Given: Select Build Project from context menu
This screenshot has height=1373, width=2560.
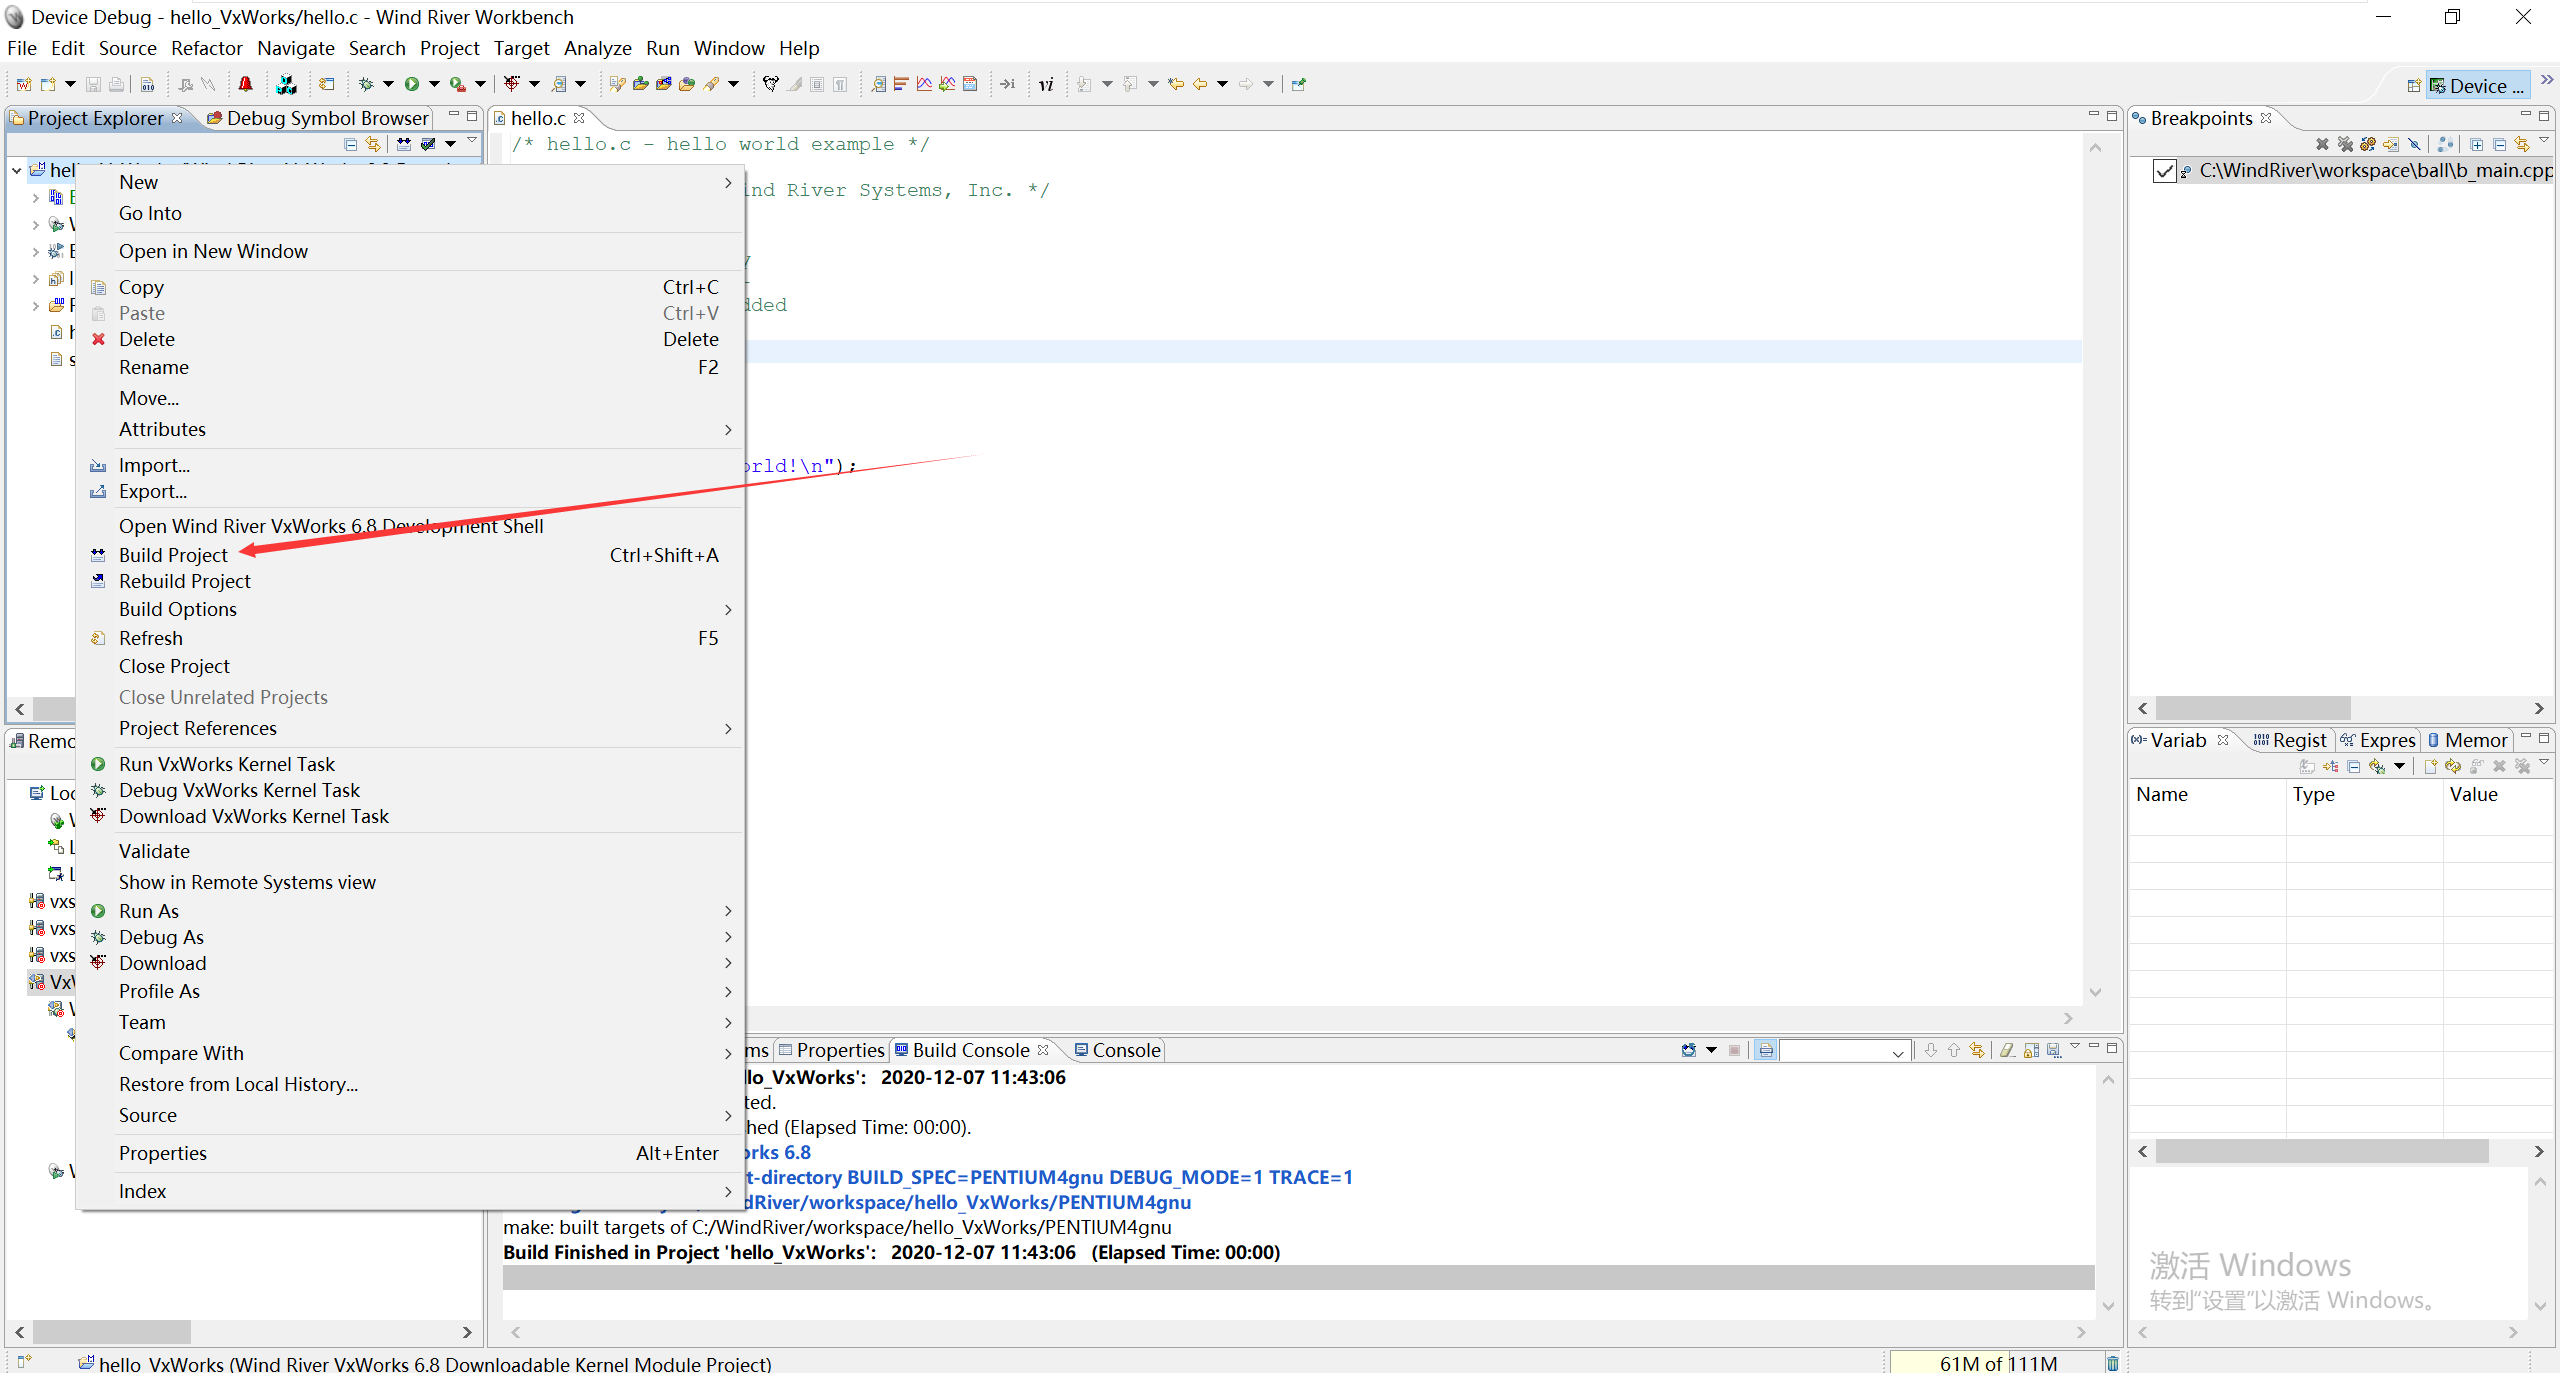Looking at the screenshot, I should tap(173, 555).
